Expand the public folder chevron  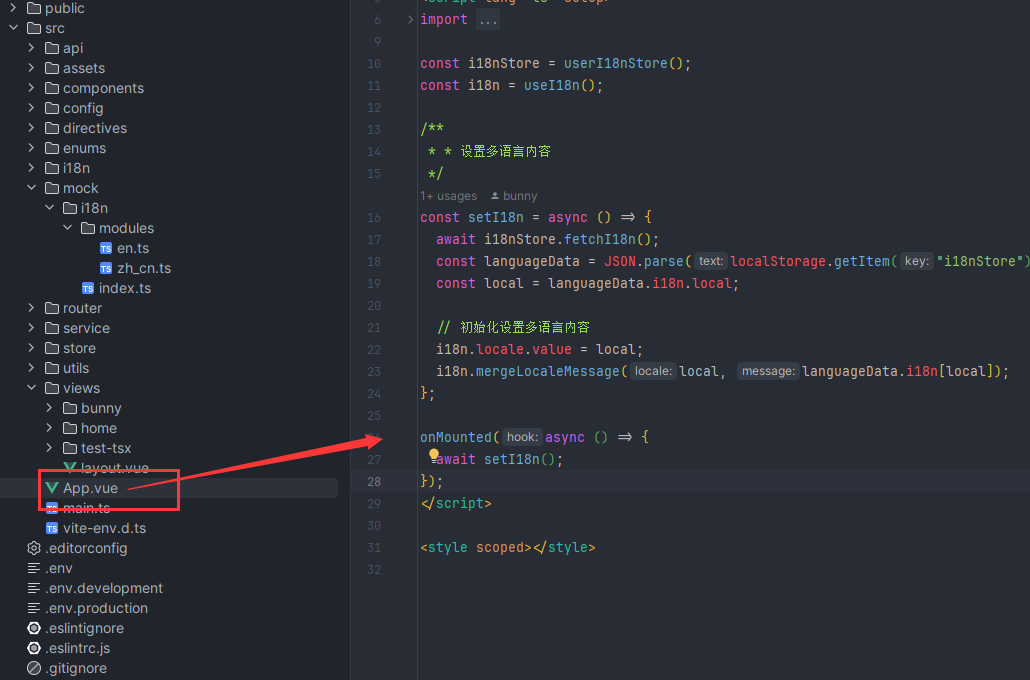13,8
